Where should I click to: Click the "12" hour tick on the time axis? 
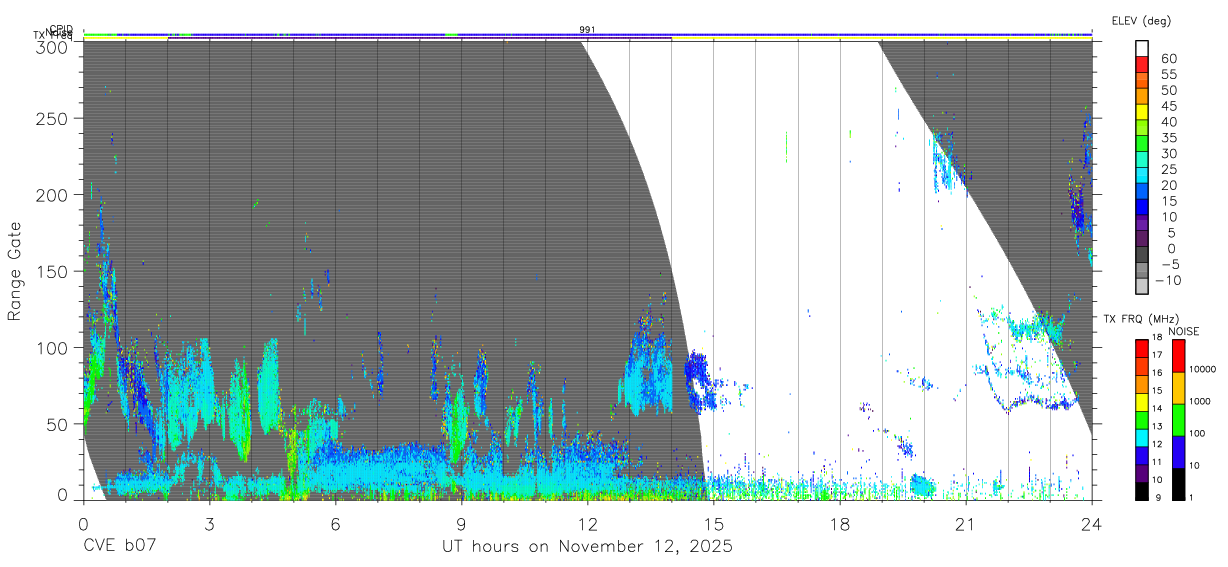point(587,524)
